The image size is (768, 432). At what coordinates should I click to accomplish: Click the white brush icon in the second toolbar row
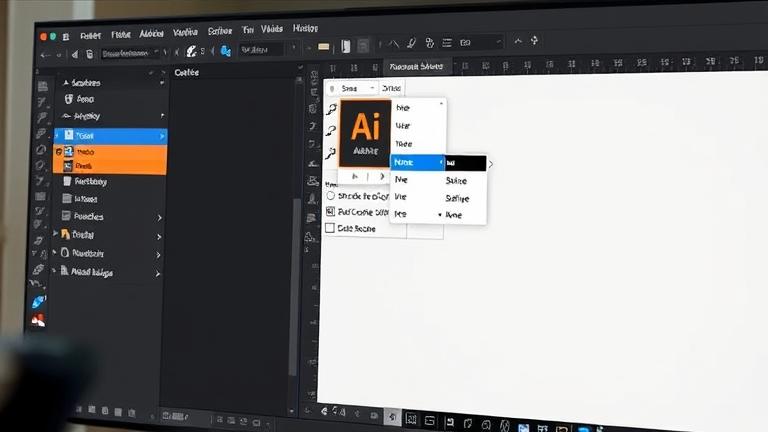(x=191, y=51)
